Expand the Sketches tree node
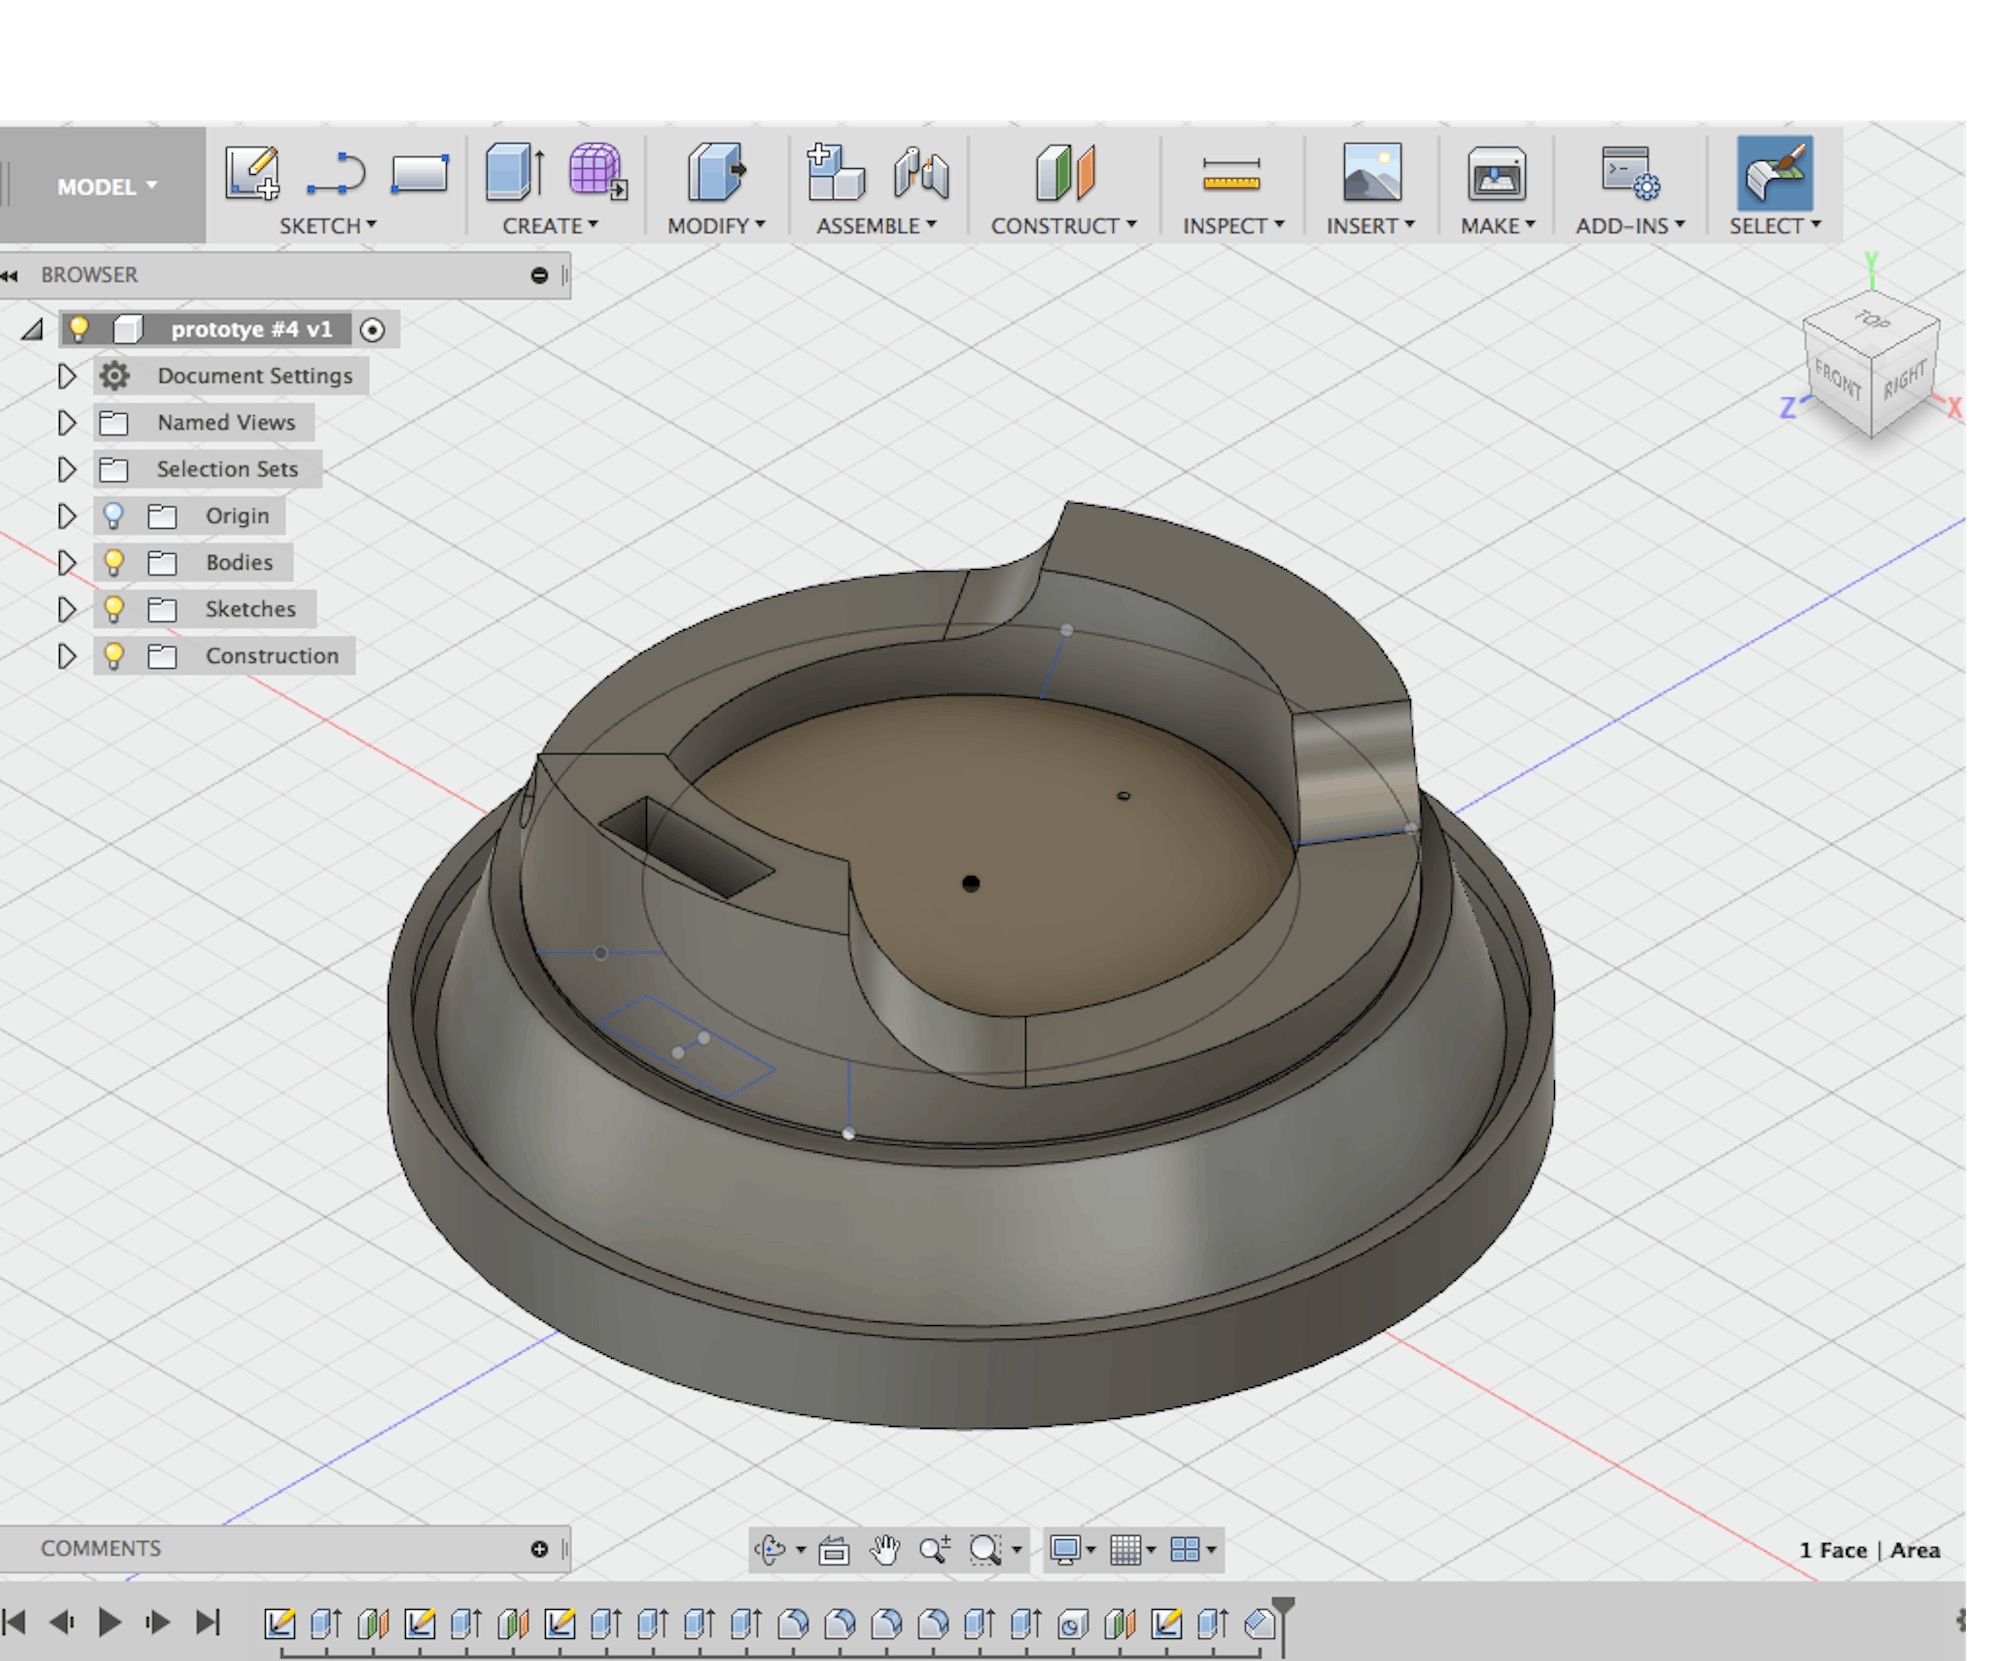This screenshot has height=1661, width=1999. click(67, 609)
